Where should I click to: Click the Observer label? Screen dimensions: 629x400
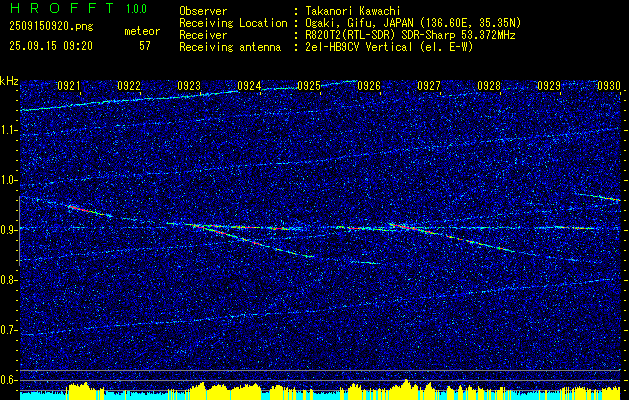[203, 11]
